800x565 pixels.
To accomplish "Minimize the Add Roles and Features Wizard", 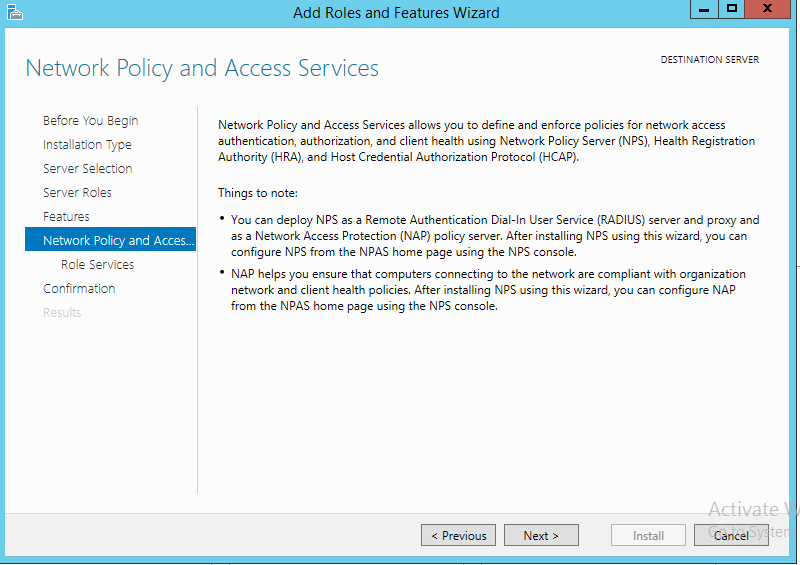I will 704,9.
